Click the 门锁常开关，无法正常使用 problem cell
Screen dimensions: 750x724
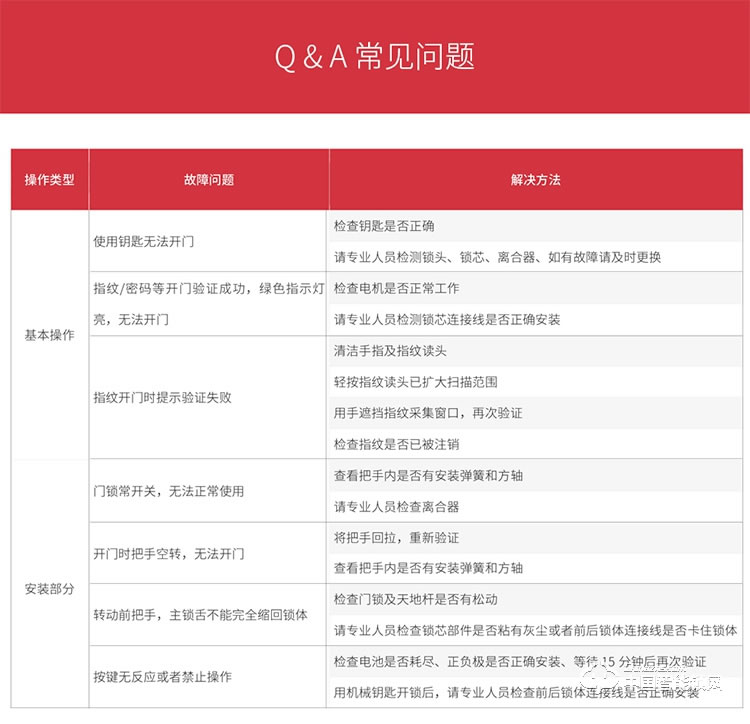tap(168, 491)
